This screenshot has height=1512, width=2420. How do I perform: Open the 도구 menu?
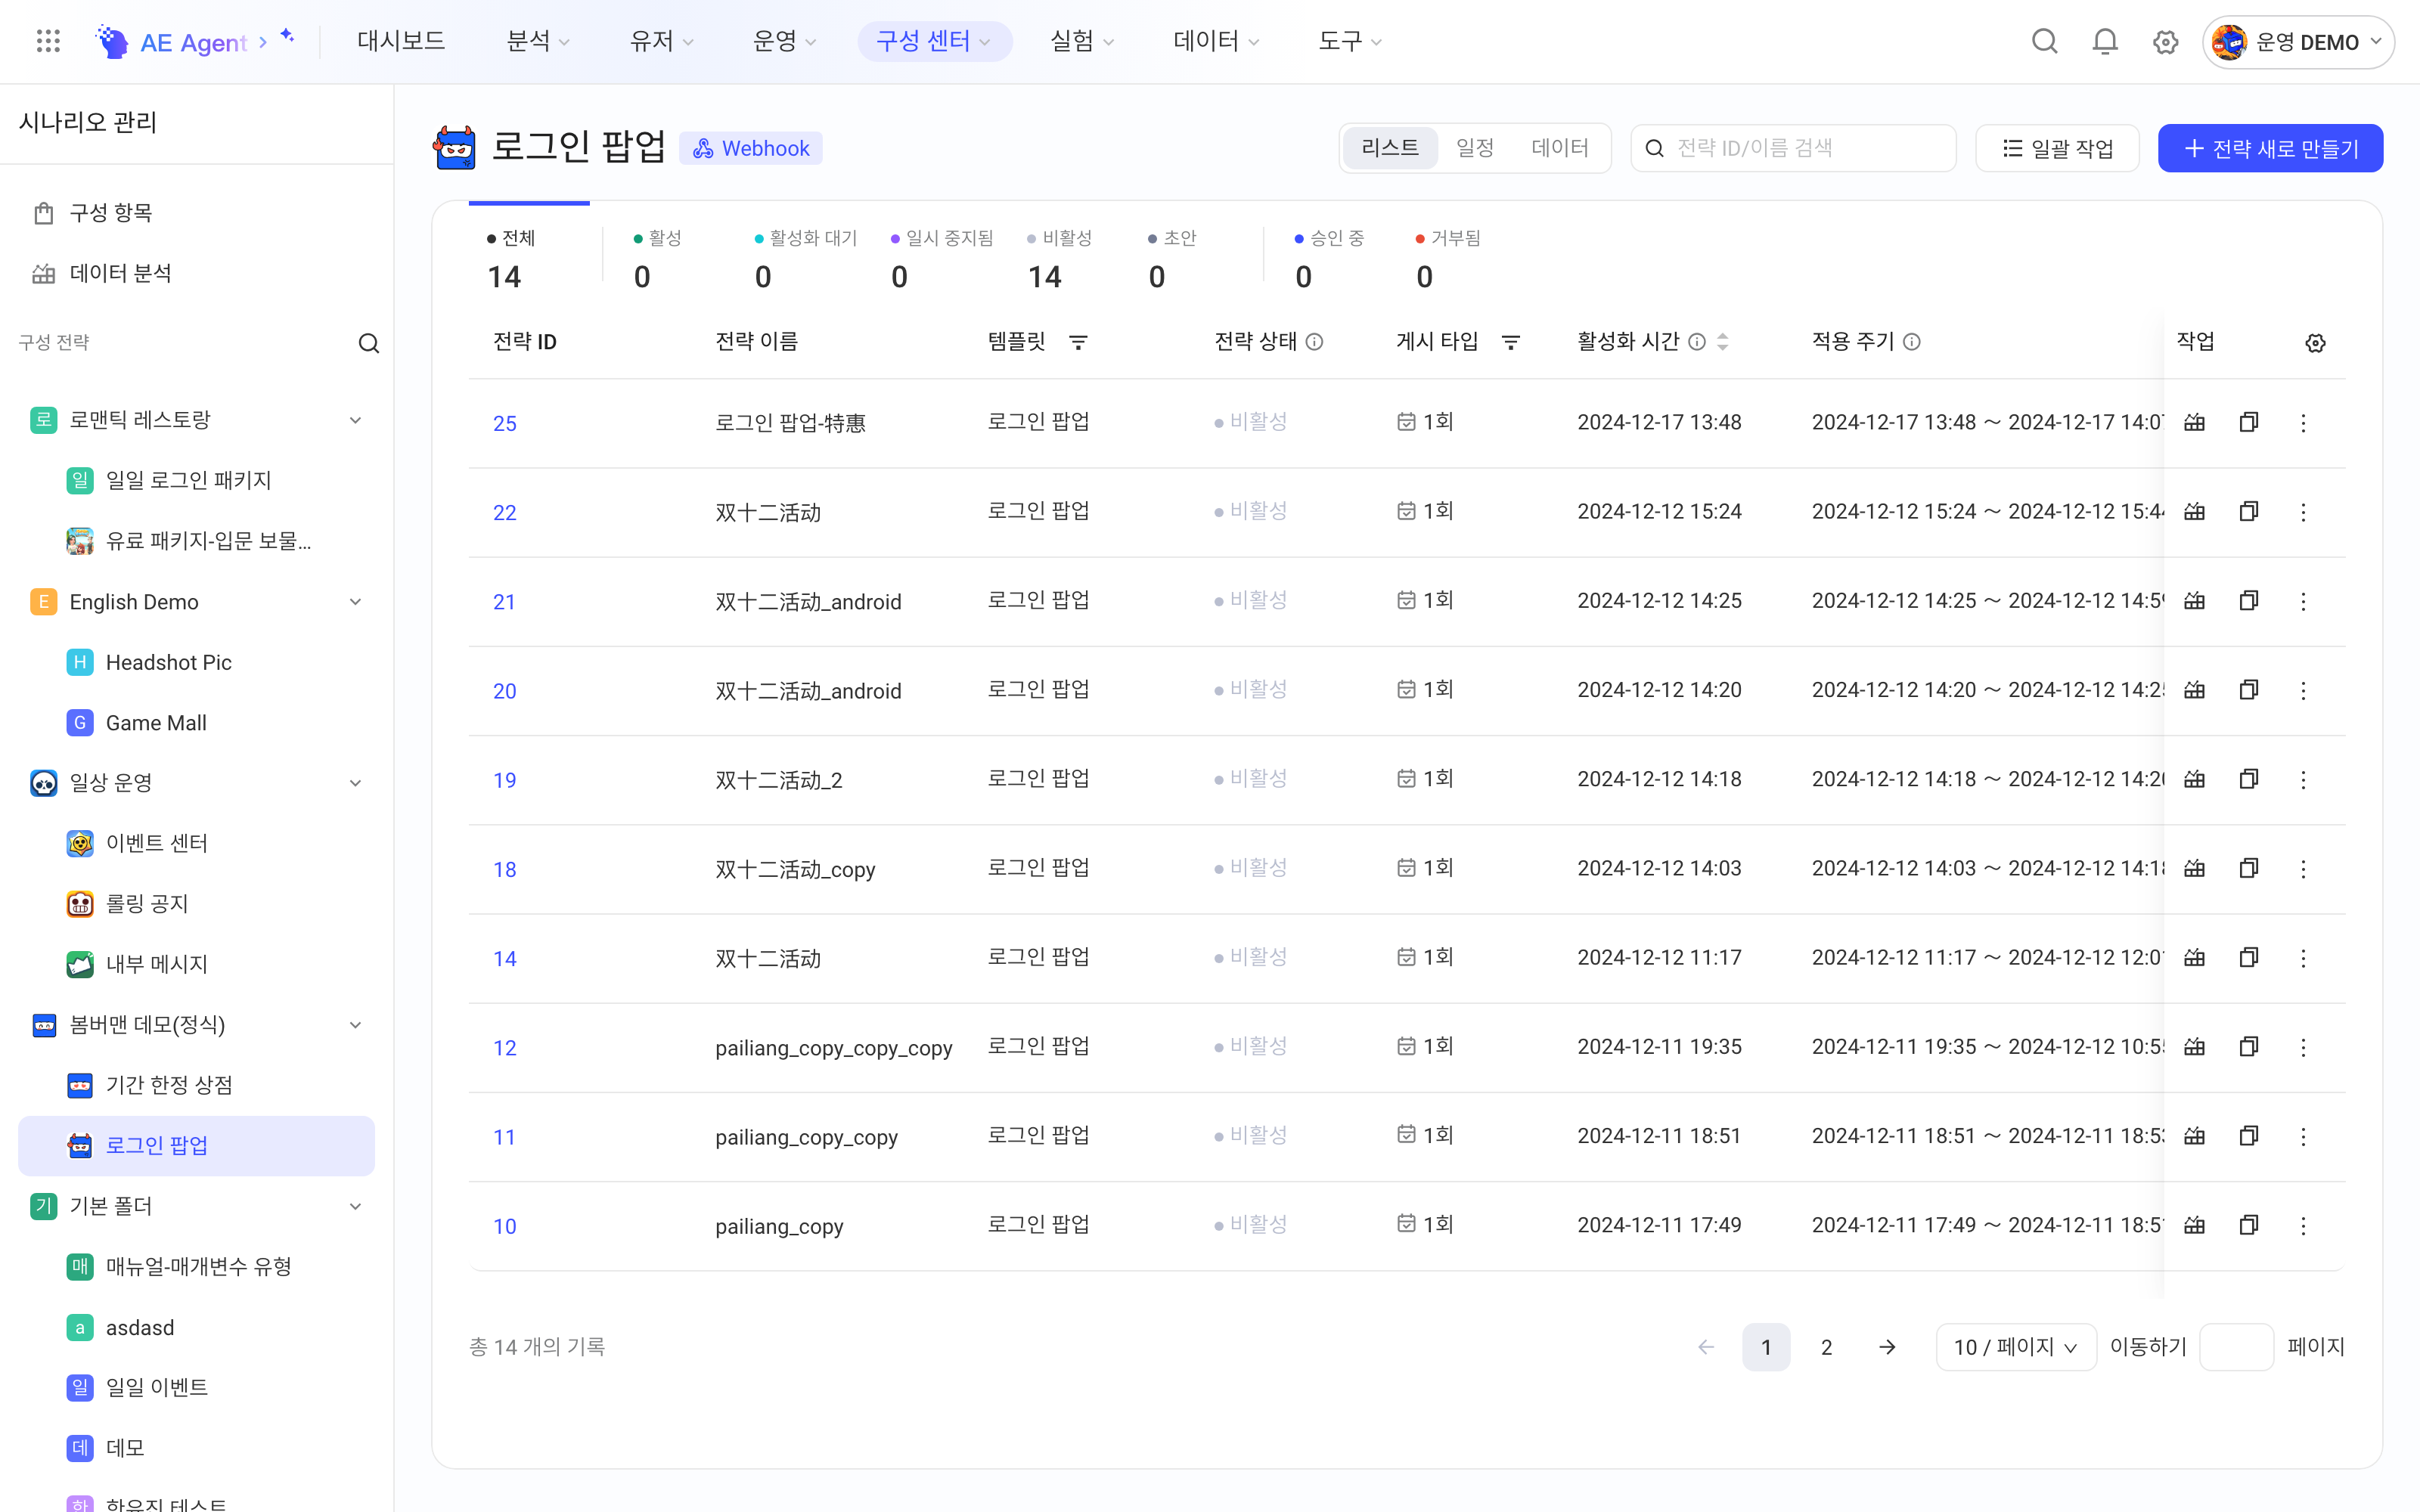(1349, 41)
